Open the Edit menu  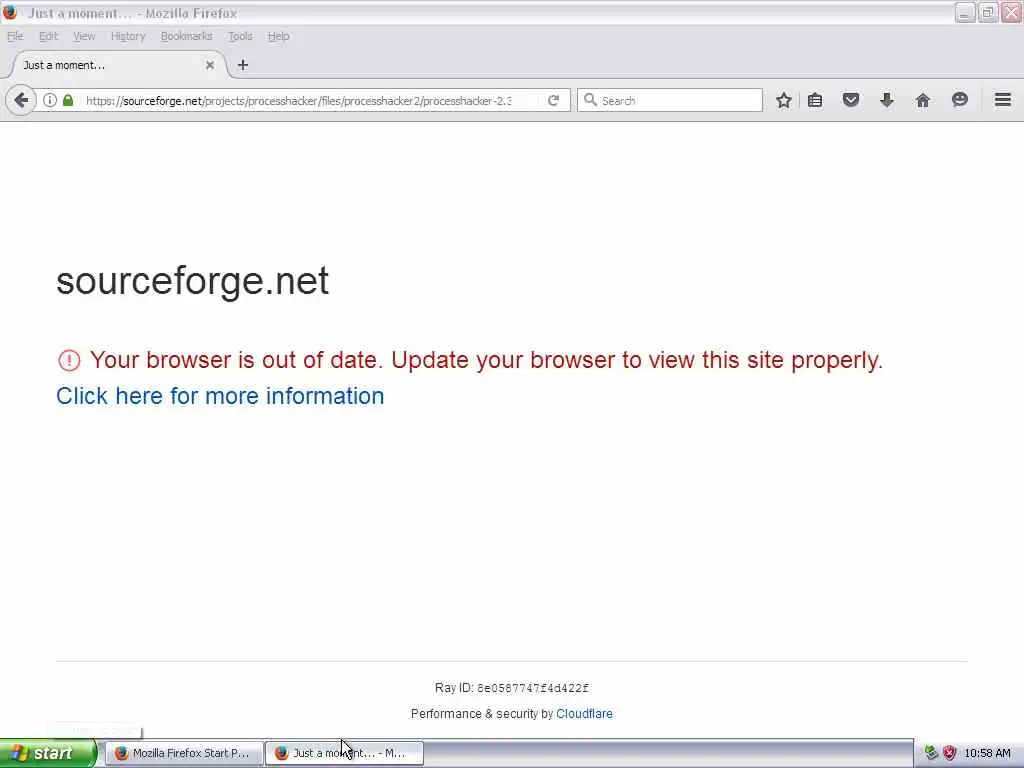(48, 37)
